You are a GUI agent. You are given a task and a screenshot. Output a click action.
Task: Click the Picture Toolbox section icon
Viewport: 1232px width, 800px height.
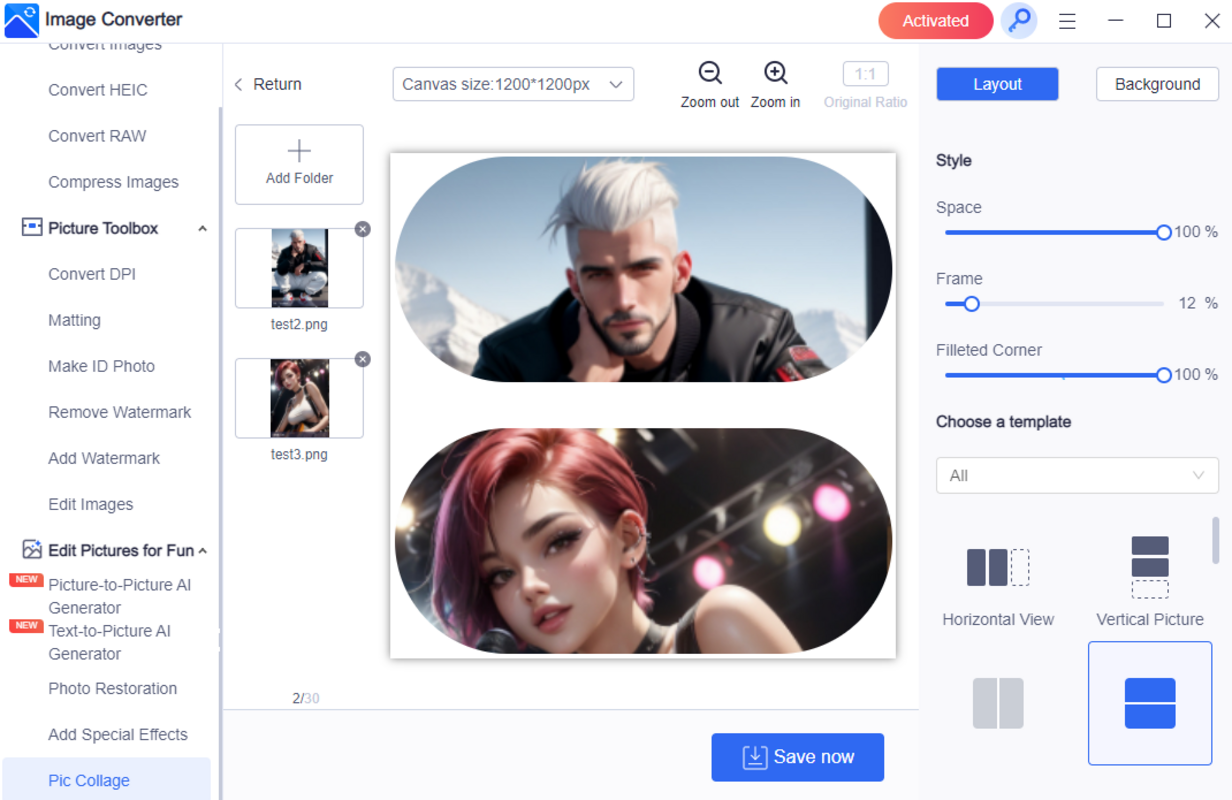point(32,228)
